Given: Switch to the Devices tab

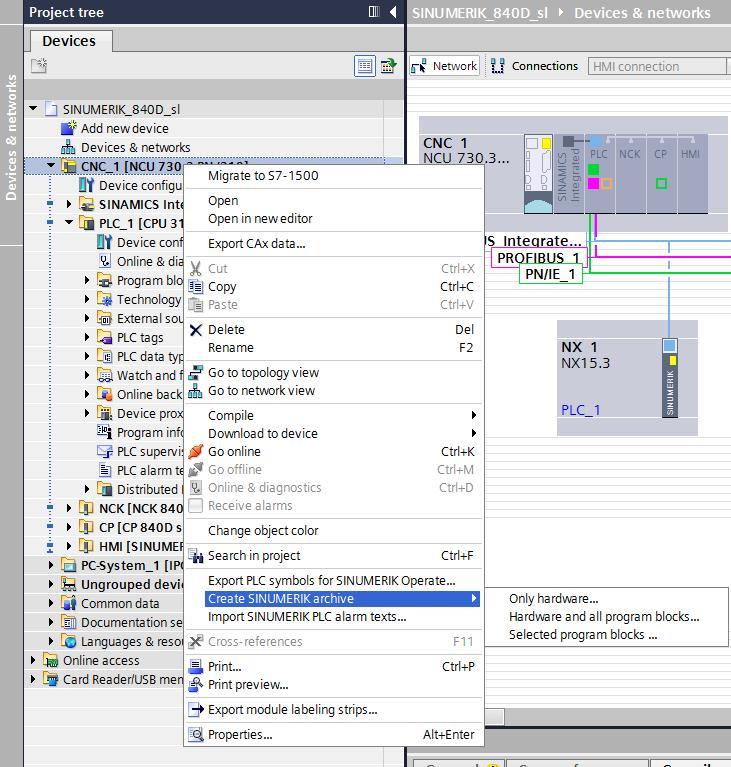Looking at the screenshot, I should click(69, 41).
